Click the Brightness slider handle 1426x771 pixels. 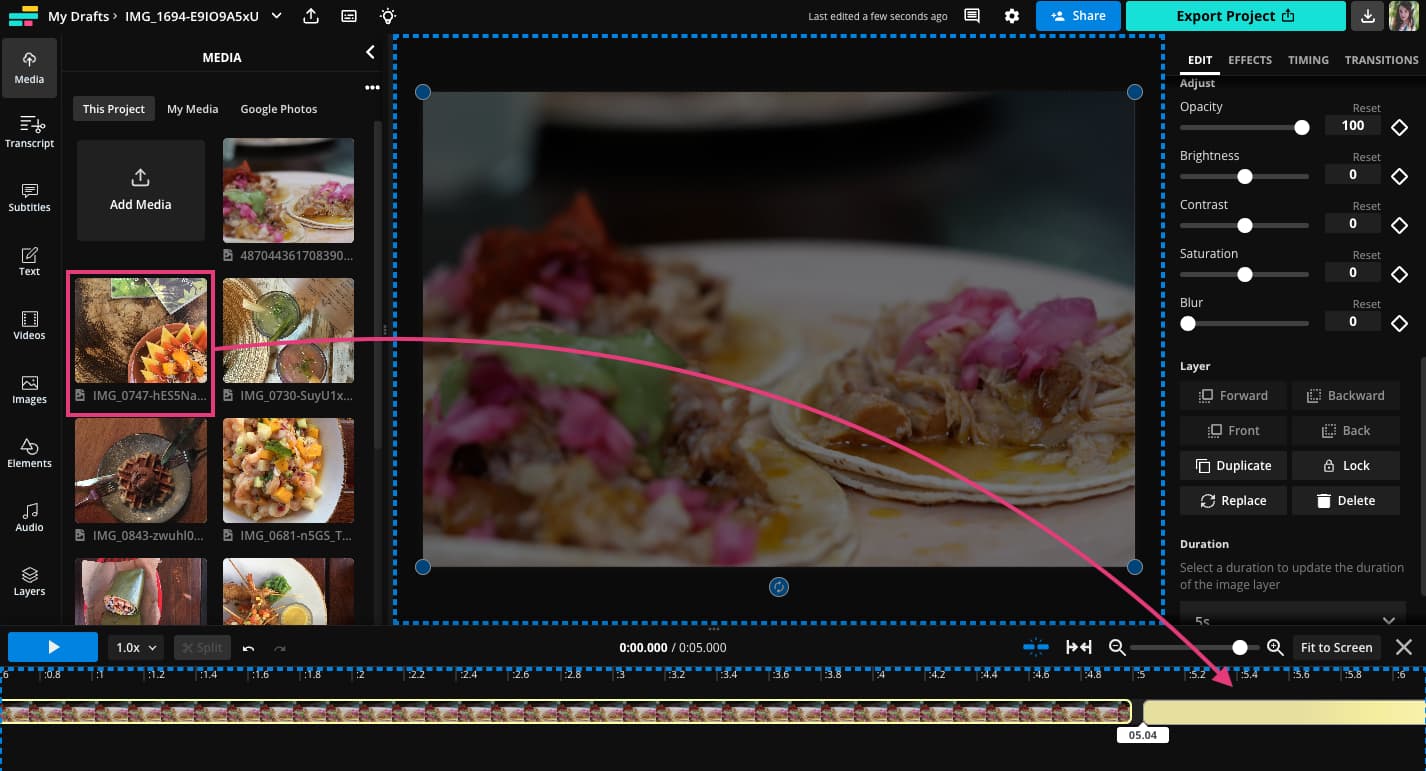click(1245, 176)
